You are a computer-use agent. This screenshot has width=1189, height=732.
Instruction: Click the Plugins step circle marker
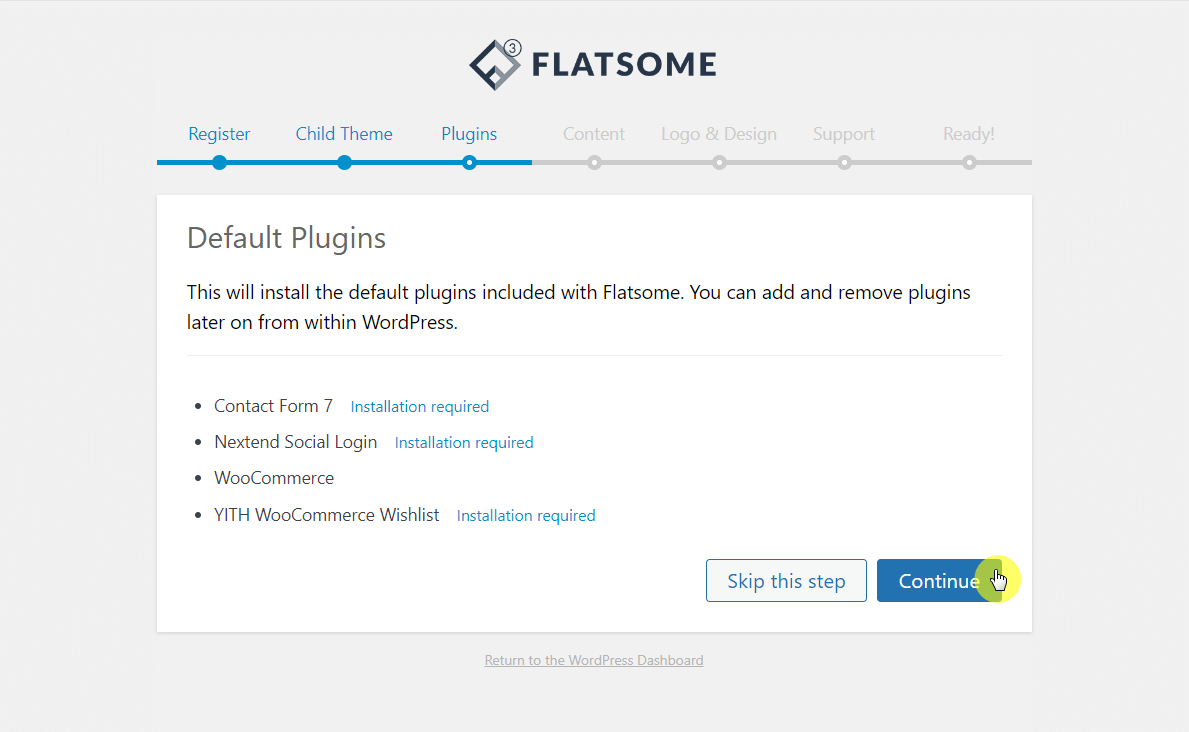(x=469, y=162)
